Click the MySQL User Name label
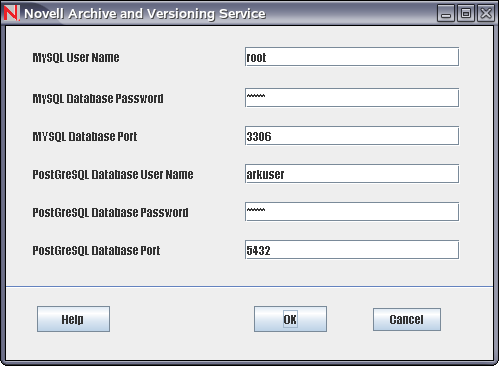The height and width of the screenshot is (366, 499). 76,58
